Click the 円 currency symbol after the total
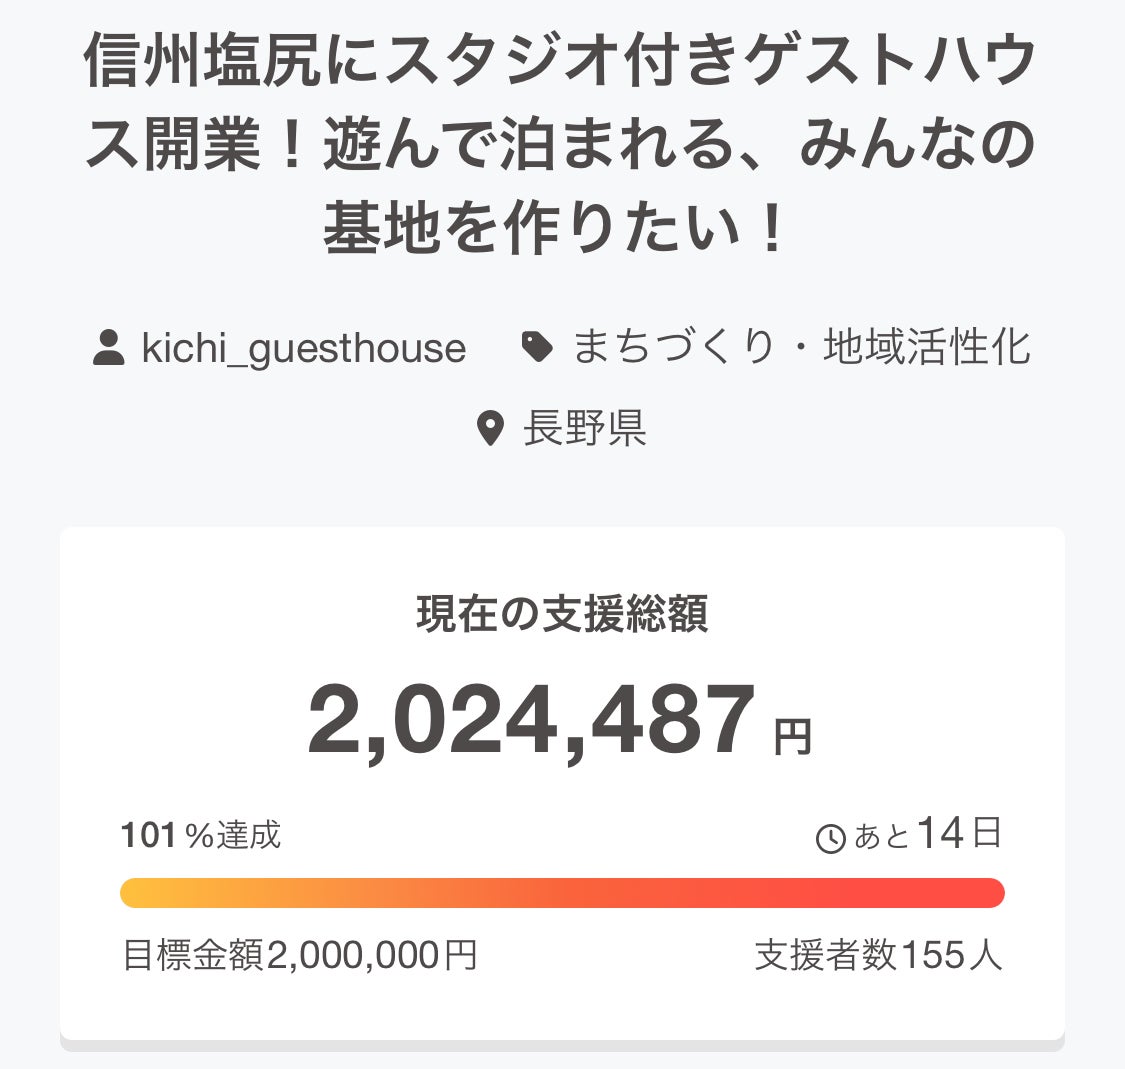Viewport: 1125px width, 1069px height. click(x=792, y=738)
